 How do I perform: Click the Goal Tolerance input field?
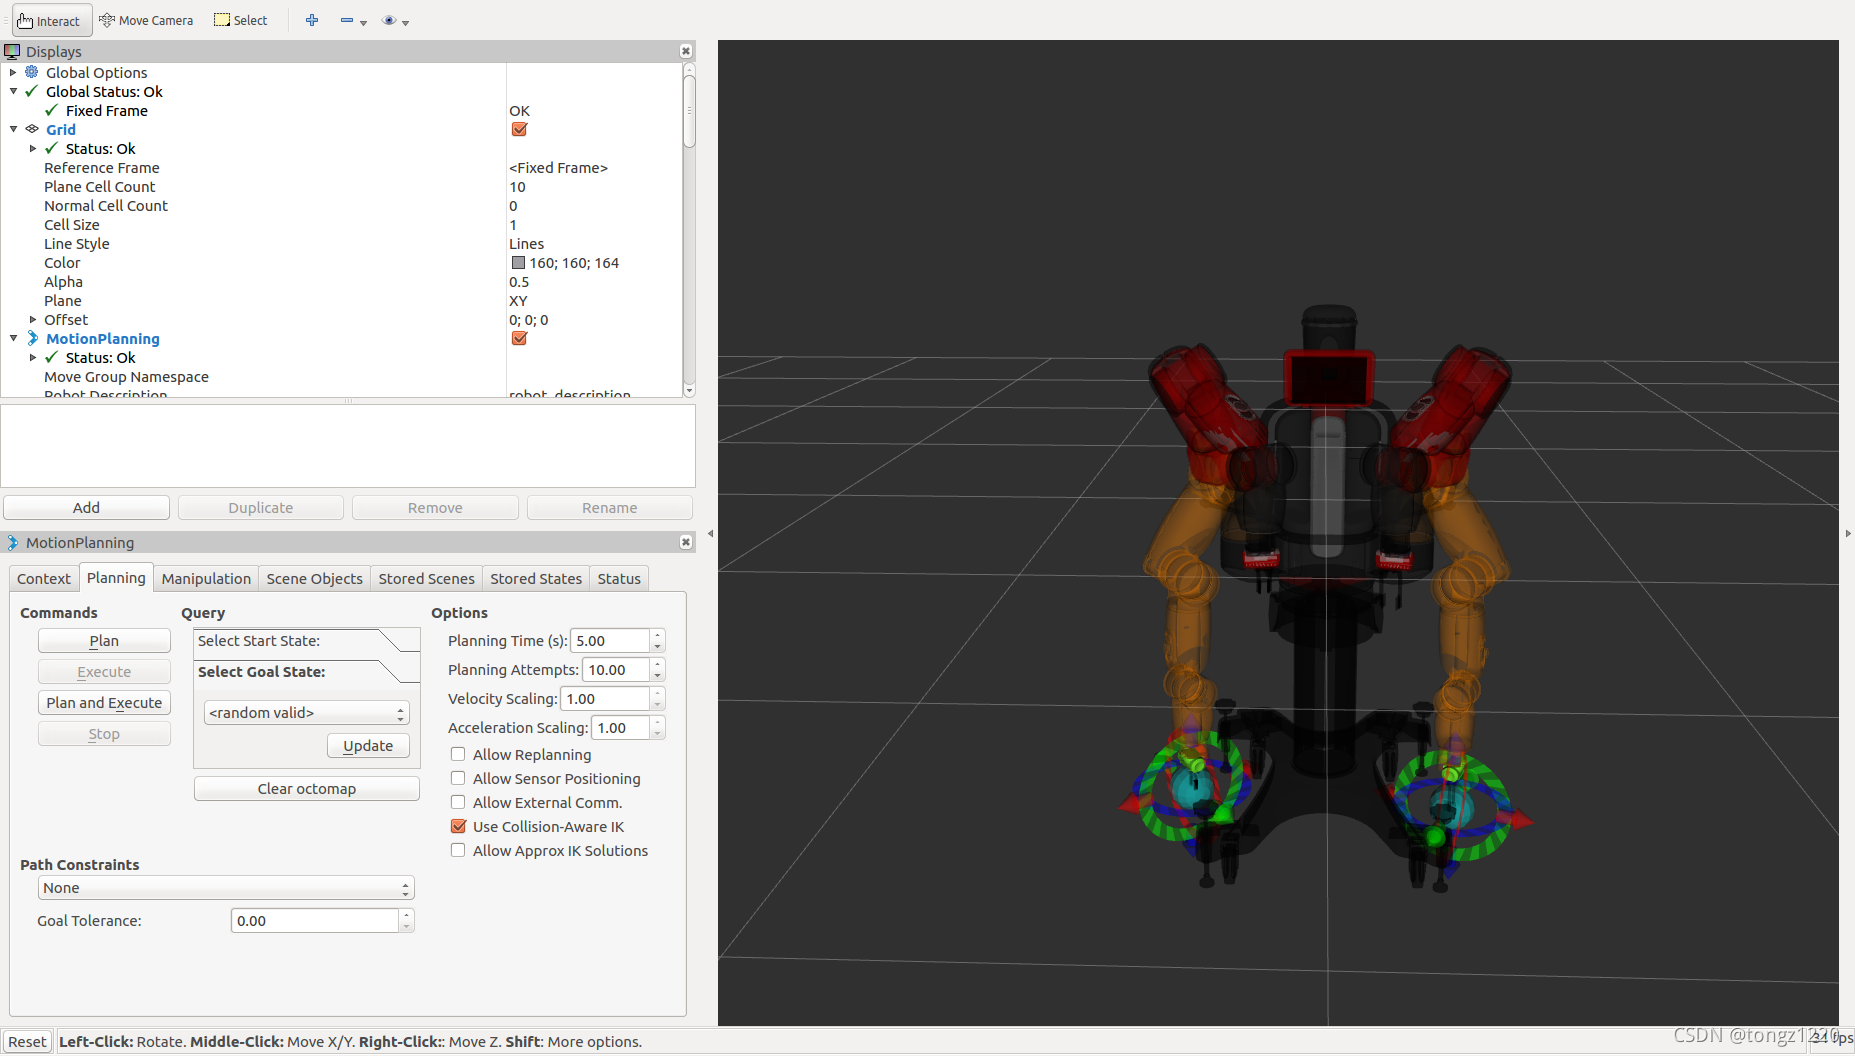[315, 920]
